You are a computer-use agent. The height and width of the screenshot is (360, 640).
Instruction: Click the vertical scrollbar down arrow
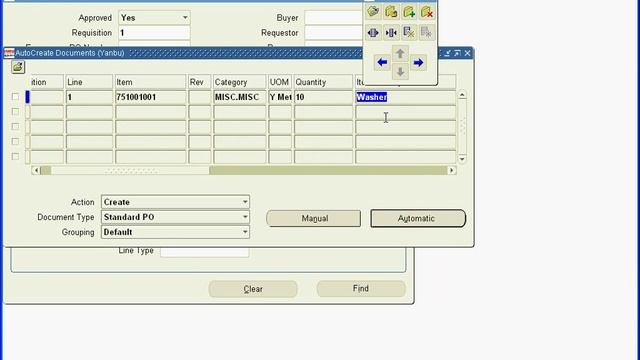(x=462, y=159)
